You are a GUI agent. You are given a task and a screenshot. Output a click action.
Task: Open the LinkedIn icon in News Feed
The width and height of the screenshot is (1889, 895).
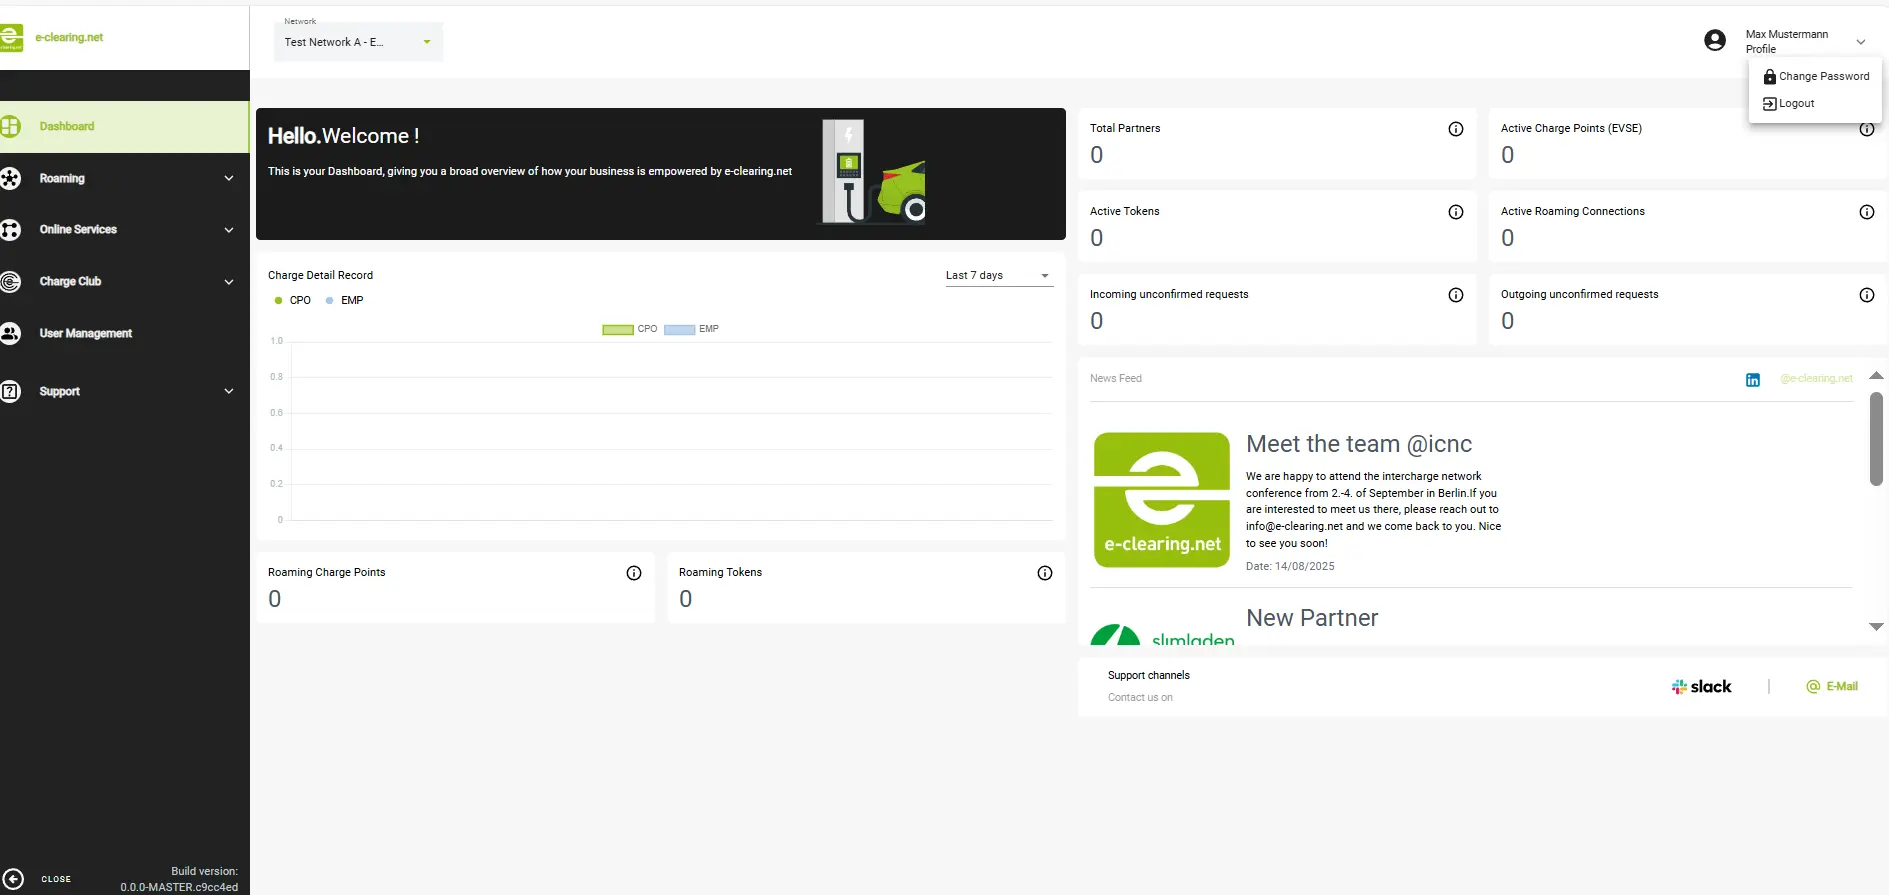[x=1752, y=380]
